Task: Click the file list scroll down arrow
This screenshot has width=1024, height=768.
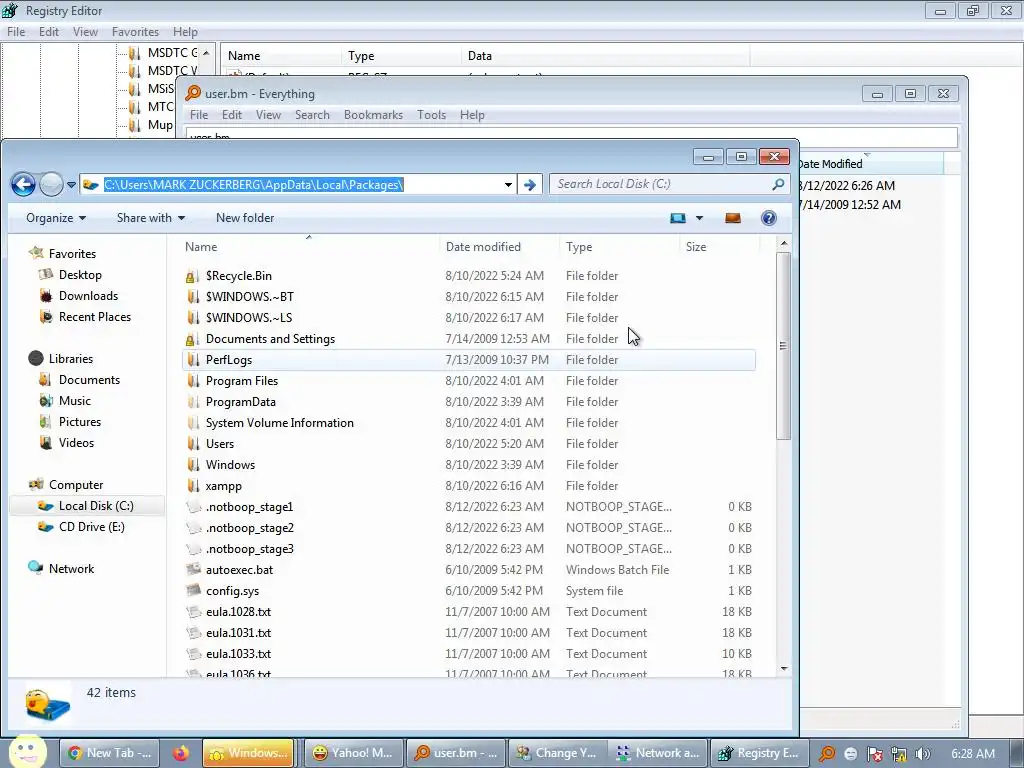Action: click(x=784, y=669)
